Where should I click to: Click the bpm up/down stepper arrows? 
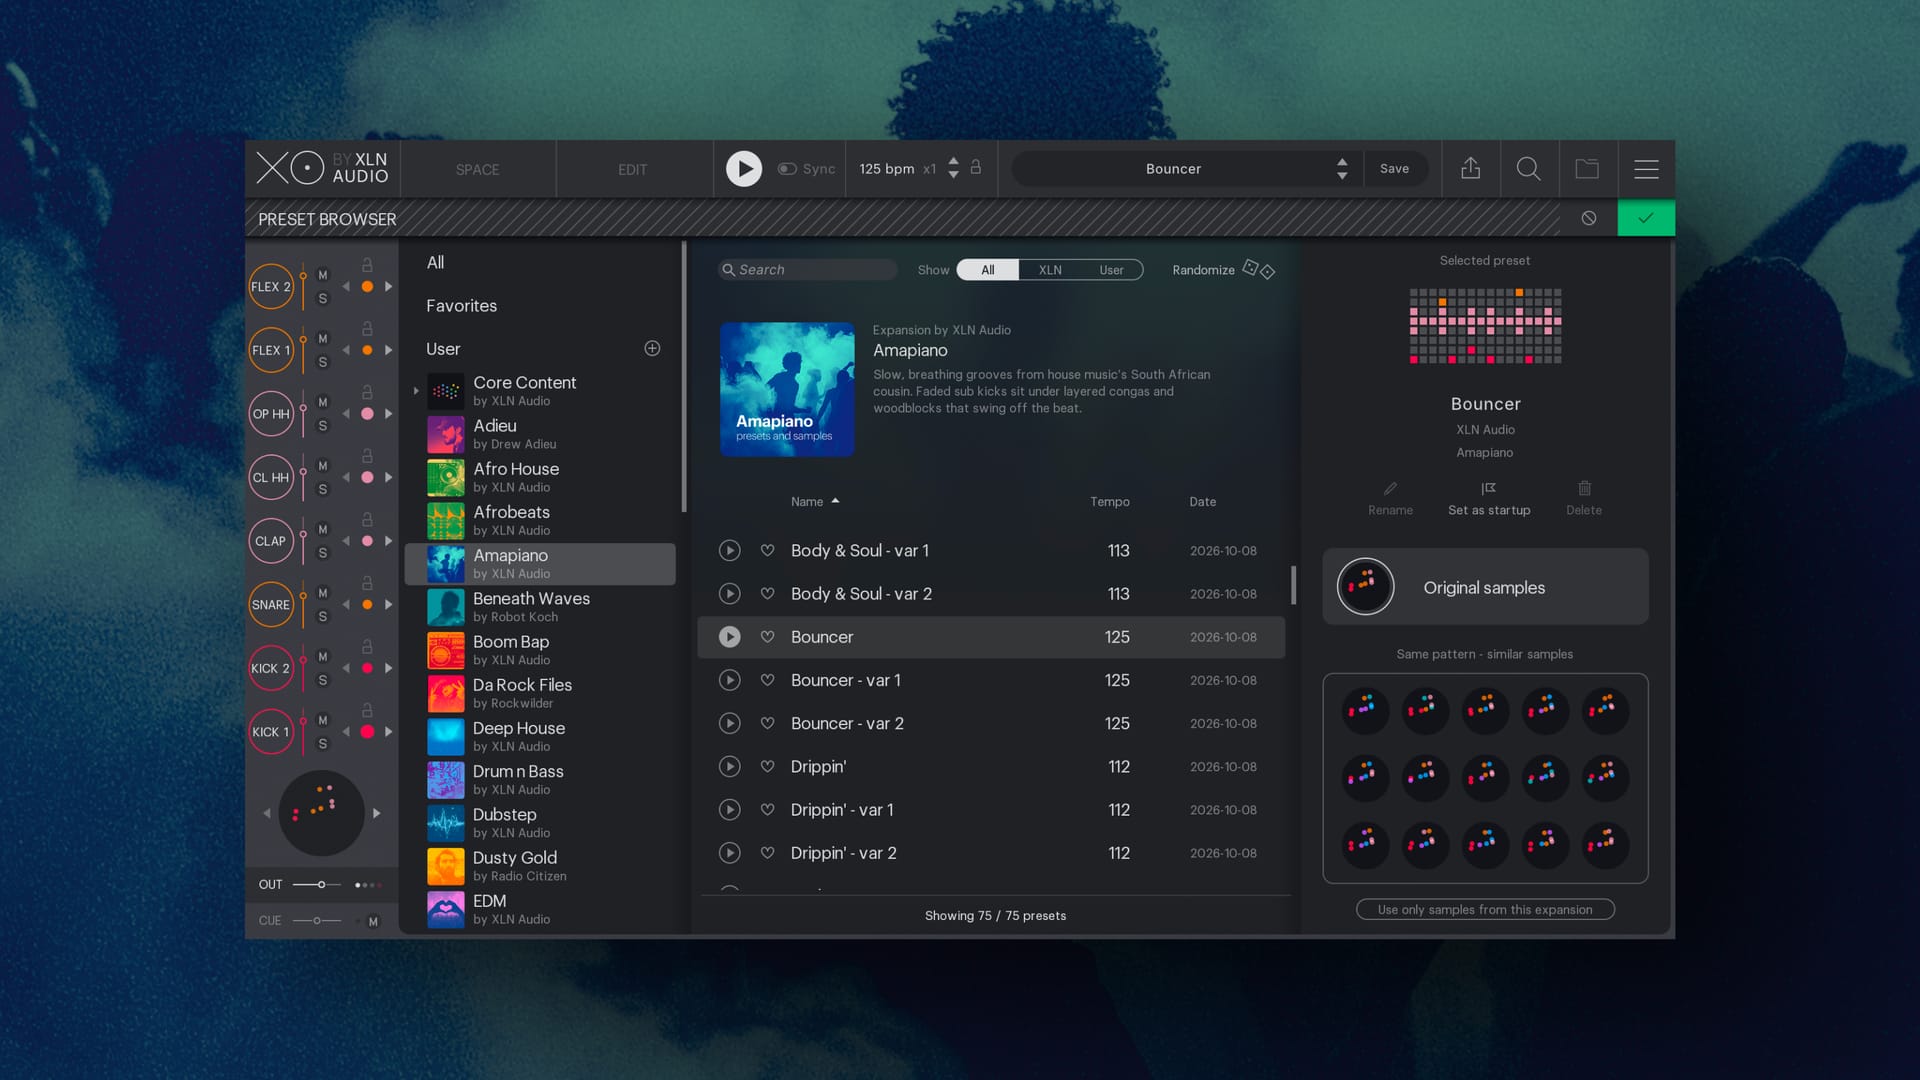(x=953, y=168)
